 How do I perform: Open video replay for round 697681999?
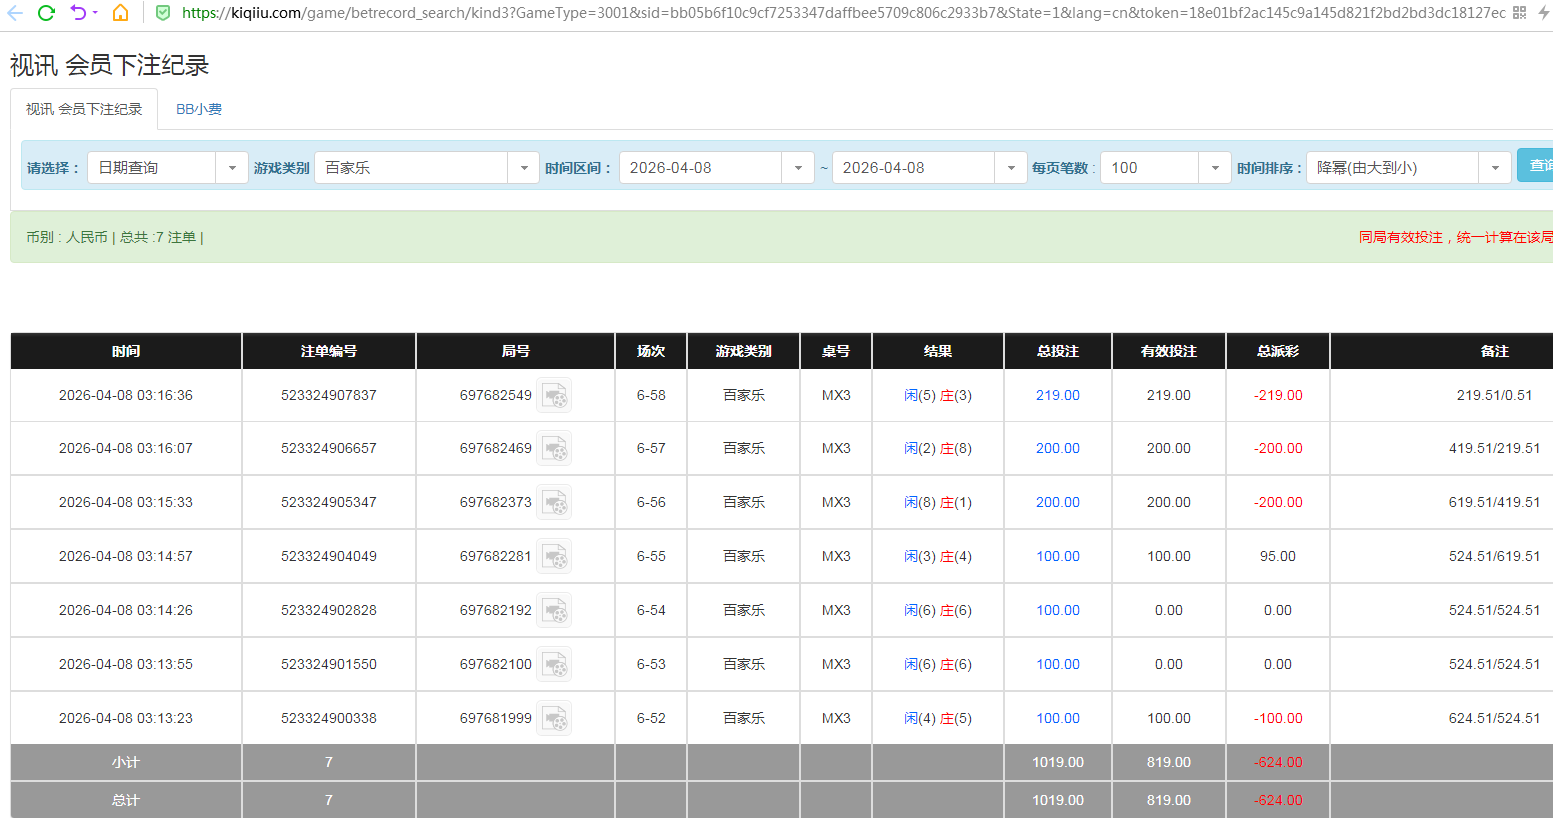click(554, 719)
